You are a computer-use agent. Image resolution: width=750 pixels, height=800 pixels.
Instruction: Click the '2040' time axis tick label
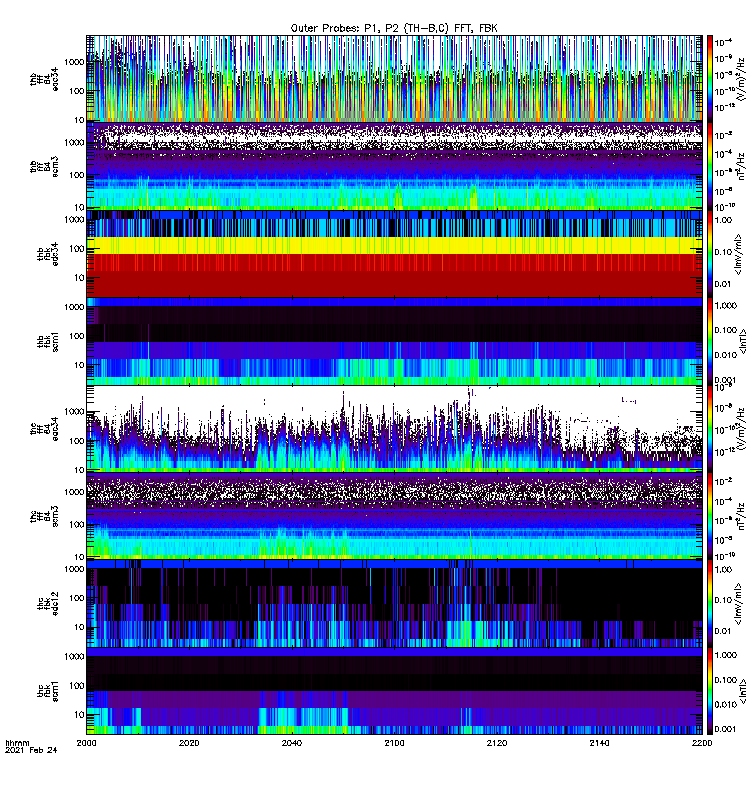coord(291,743)
